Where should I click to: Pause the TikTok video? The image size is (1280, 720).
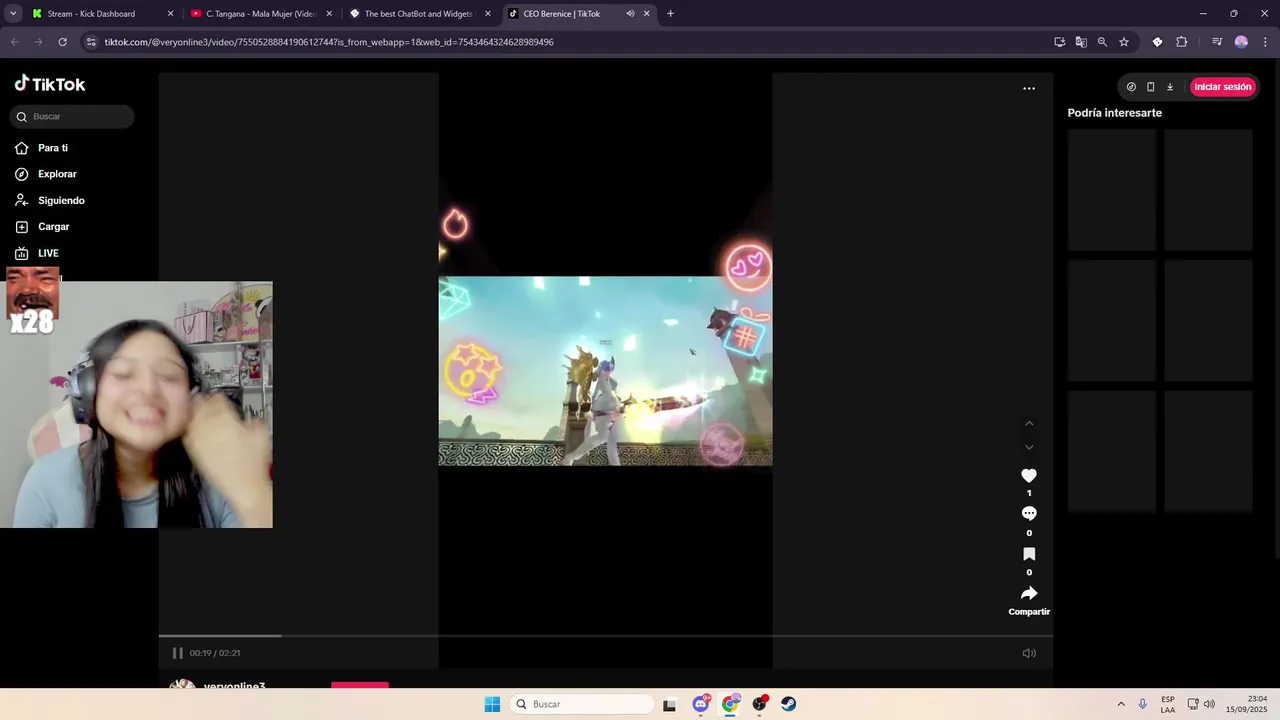[177, 653]
